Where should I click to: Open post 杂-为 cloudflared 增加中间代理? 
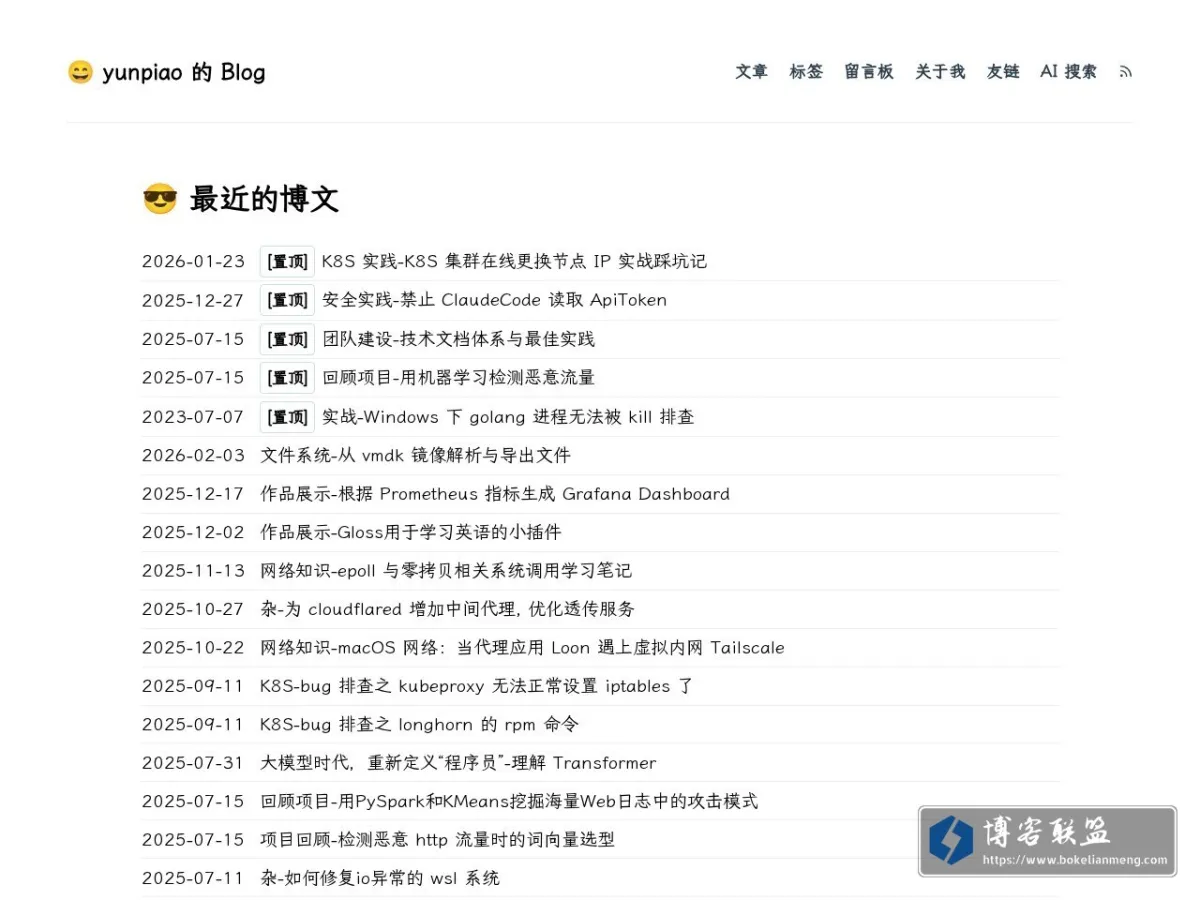[x=447, y=609]
